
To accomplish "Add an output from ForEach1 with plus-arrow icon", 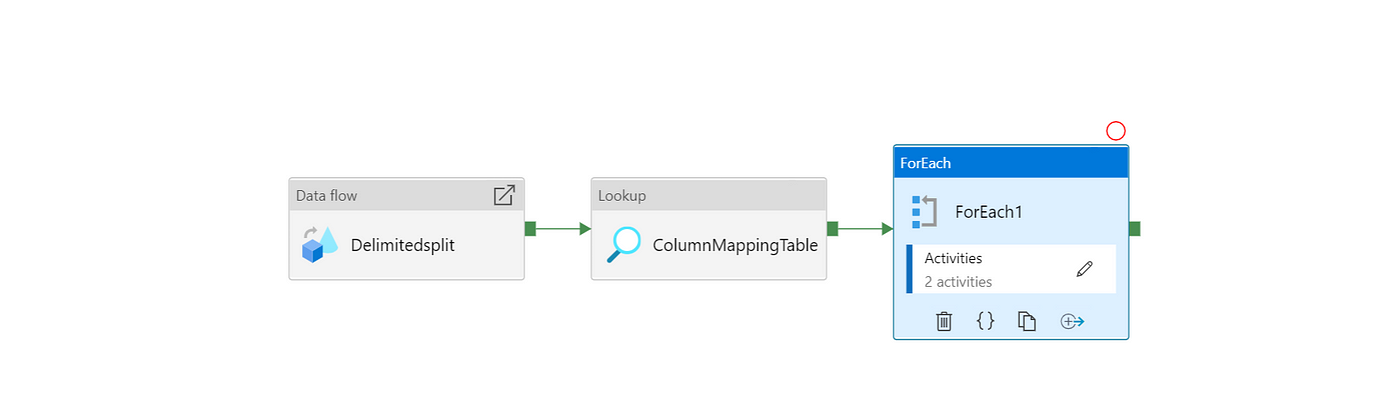I will pyautogui.click(x=1072, y=321).
